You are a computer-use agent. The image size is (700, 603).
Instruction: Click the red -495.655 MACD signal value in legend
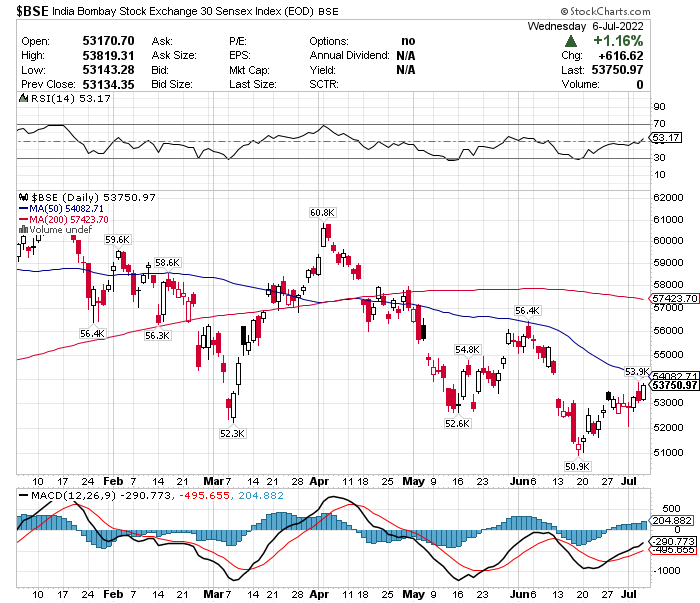[204, 495]
